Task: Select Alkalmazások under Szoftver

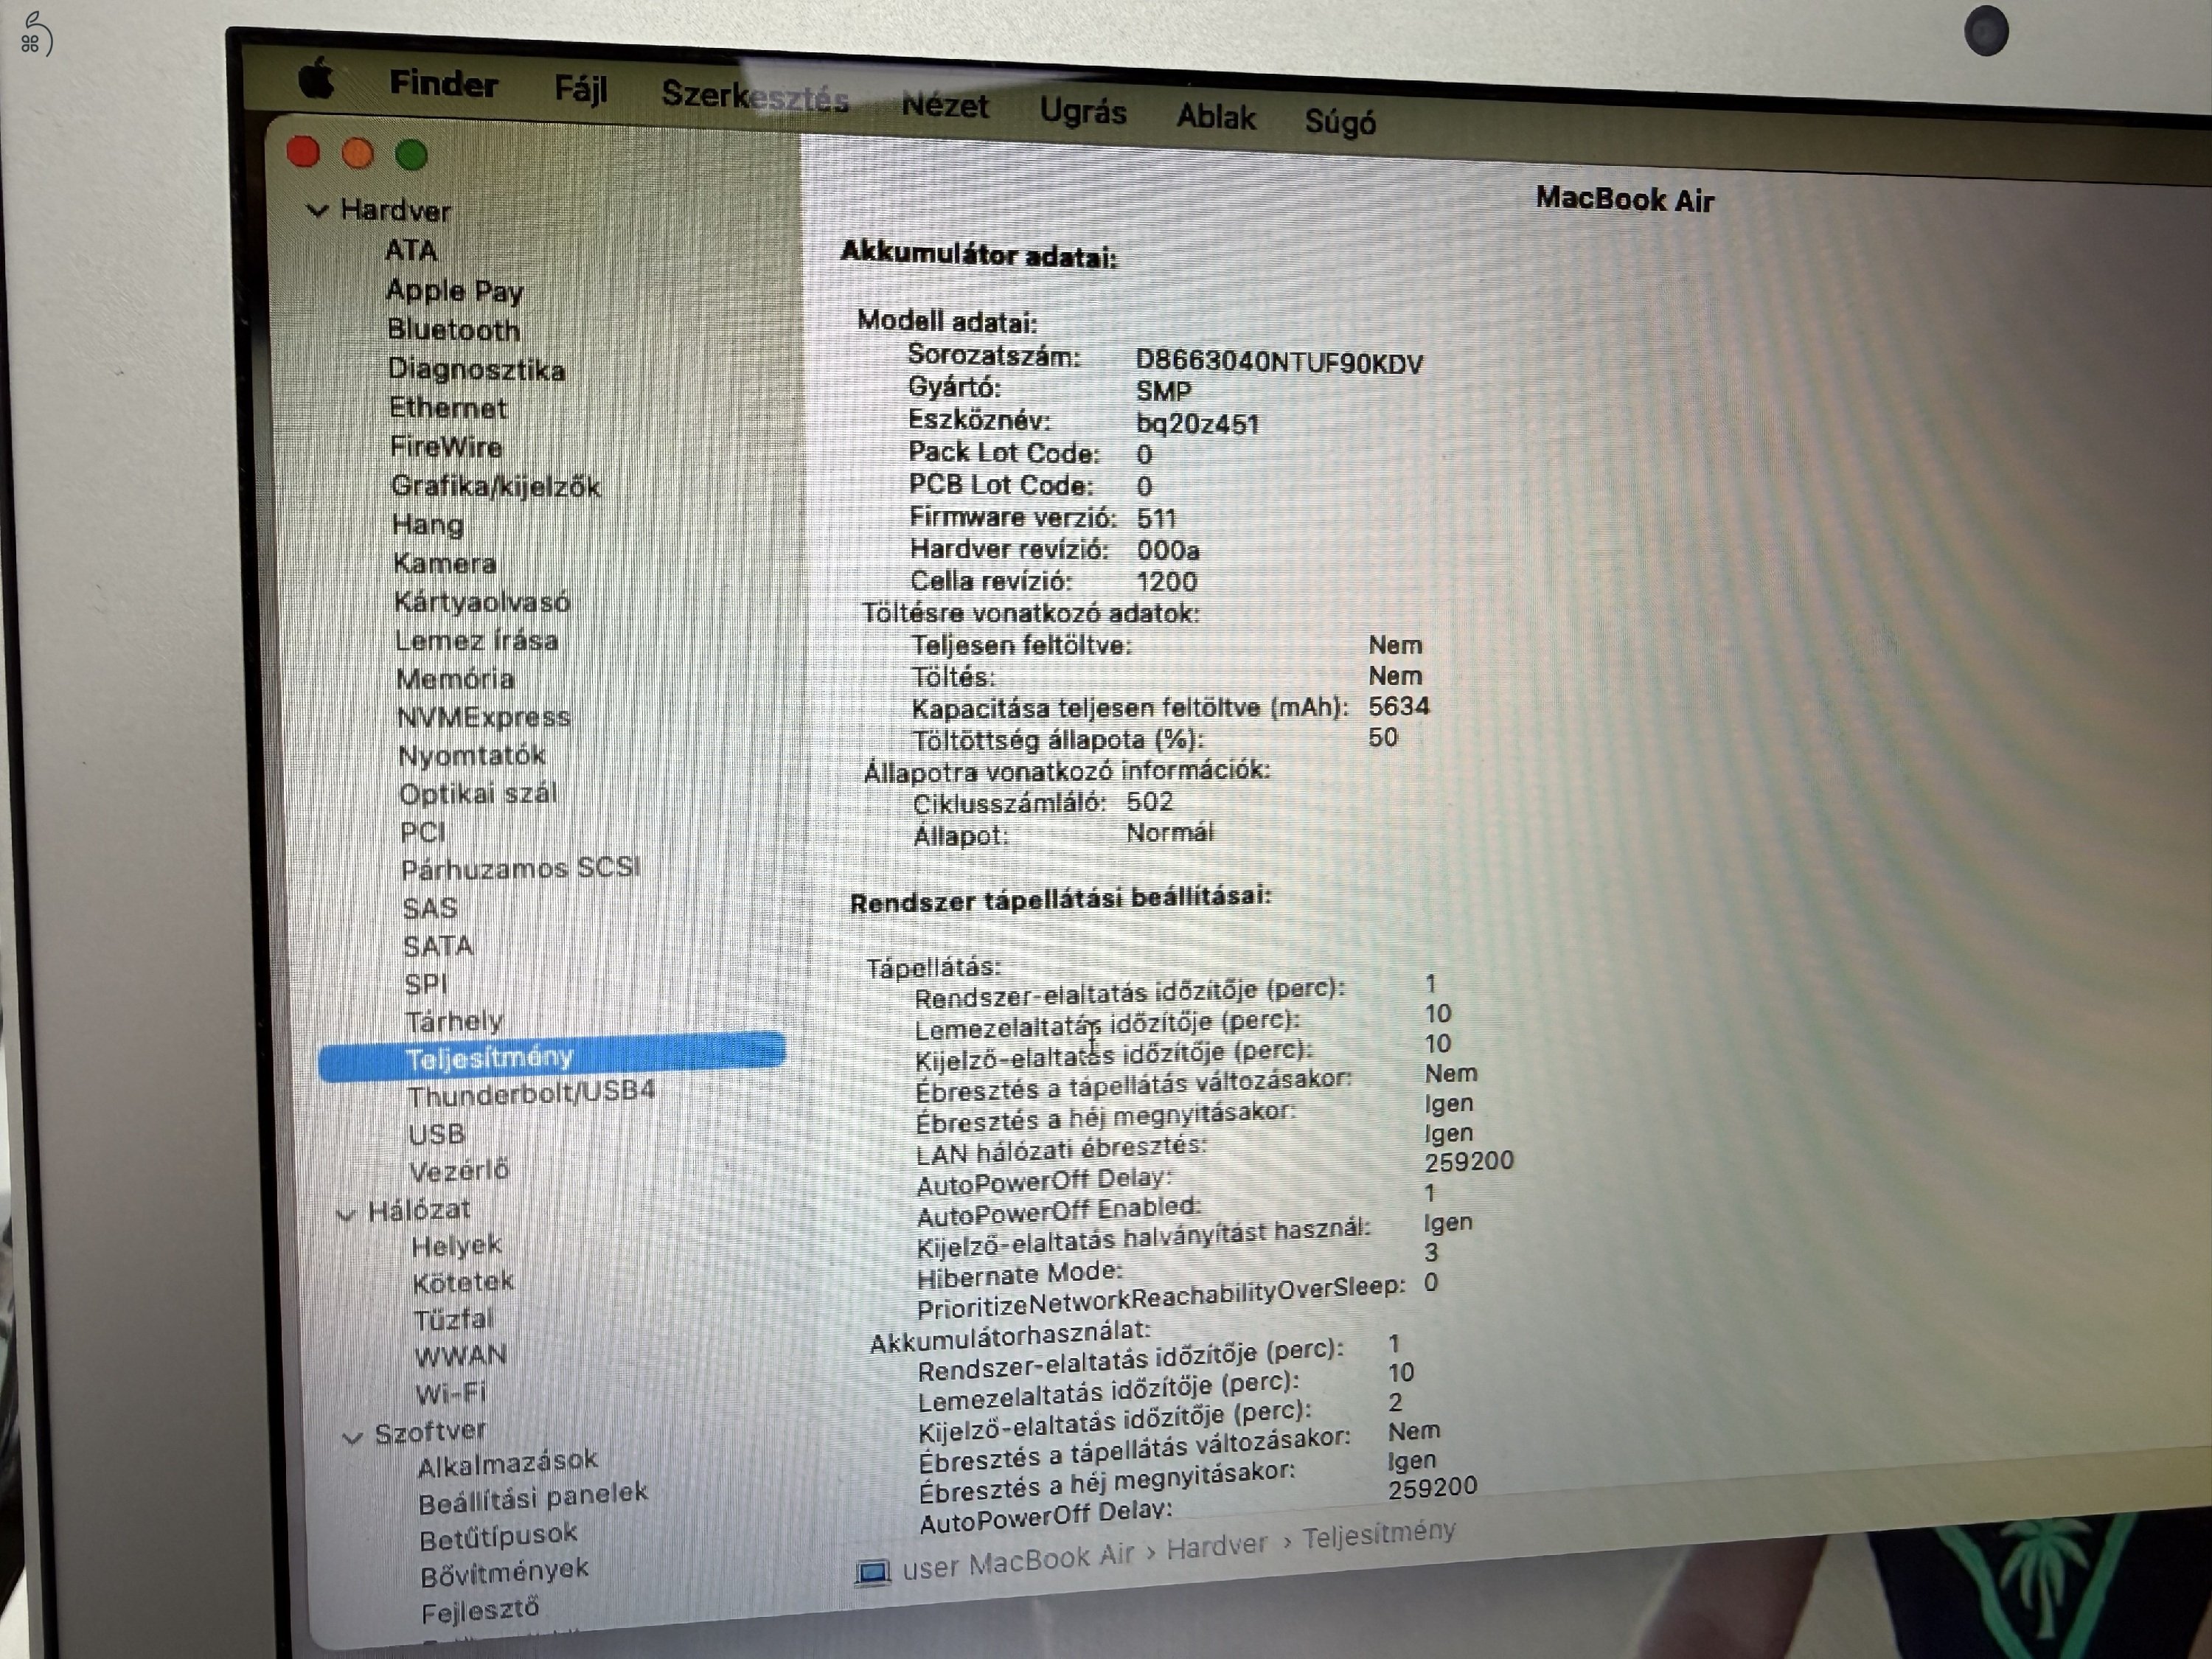Action: coord(507,1462)
